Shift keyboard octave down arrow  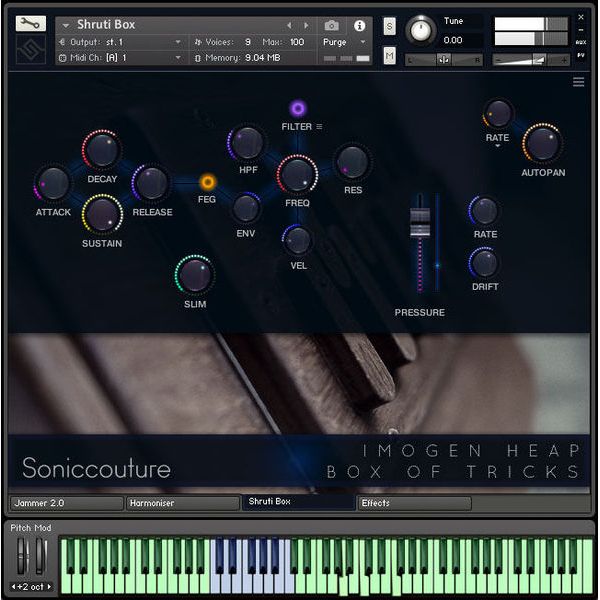pyautogui.click(x=13, y=586)
